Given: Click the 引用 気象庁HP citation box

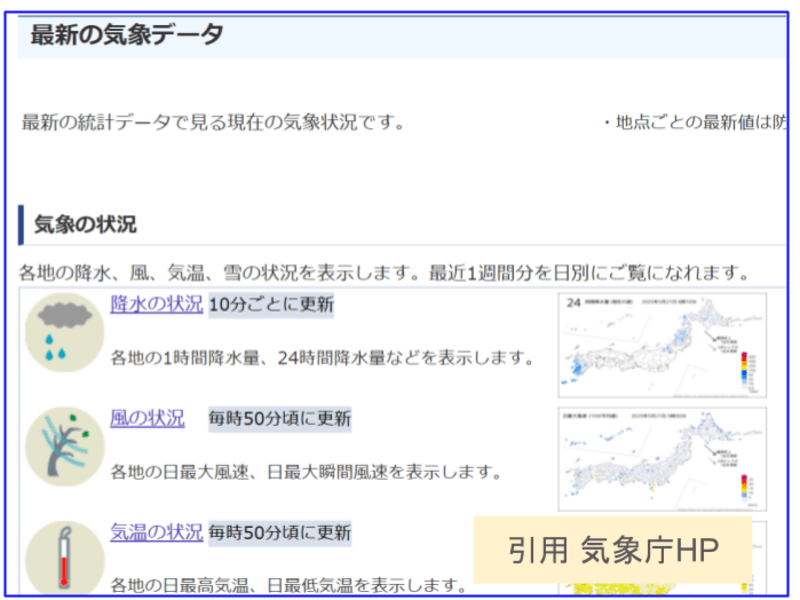Looking at the screenshot, I should 612,550.
